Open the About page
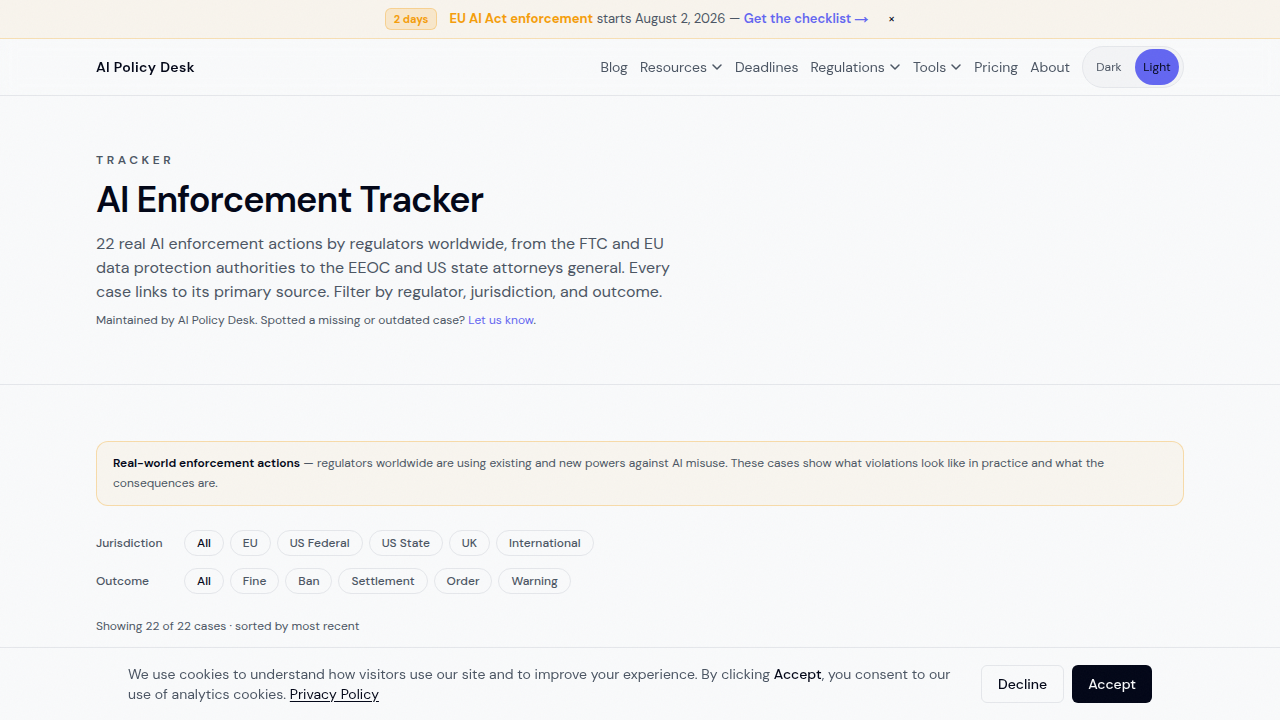Viewport: 1280px width, 720px height. [x=1050, y=67]
